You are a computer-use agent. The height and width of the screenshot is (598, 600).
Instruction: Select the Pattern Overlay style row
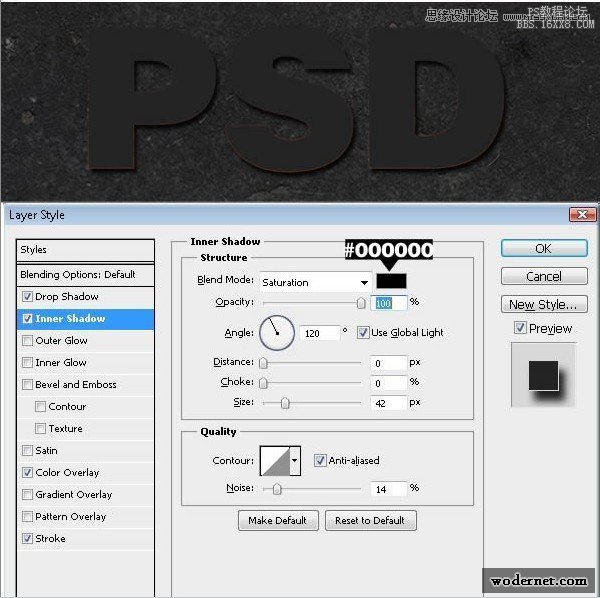pos(85,517)
